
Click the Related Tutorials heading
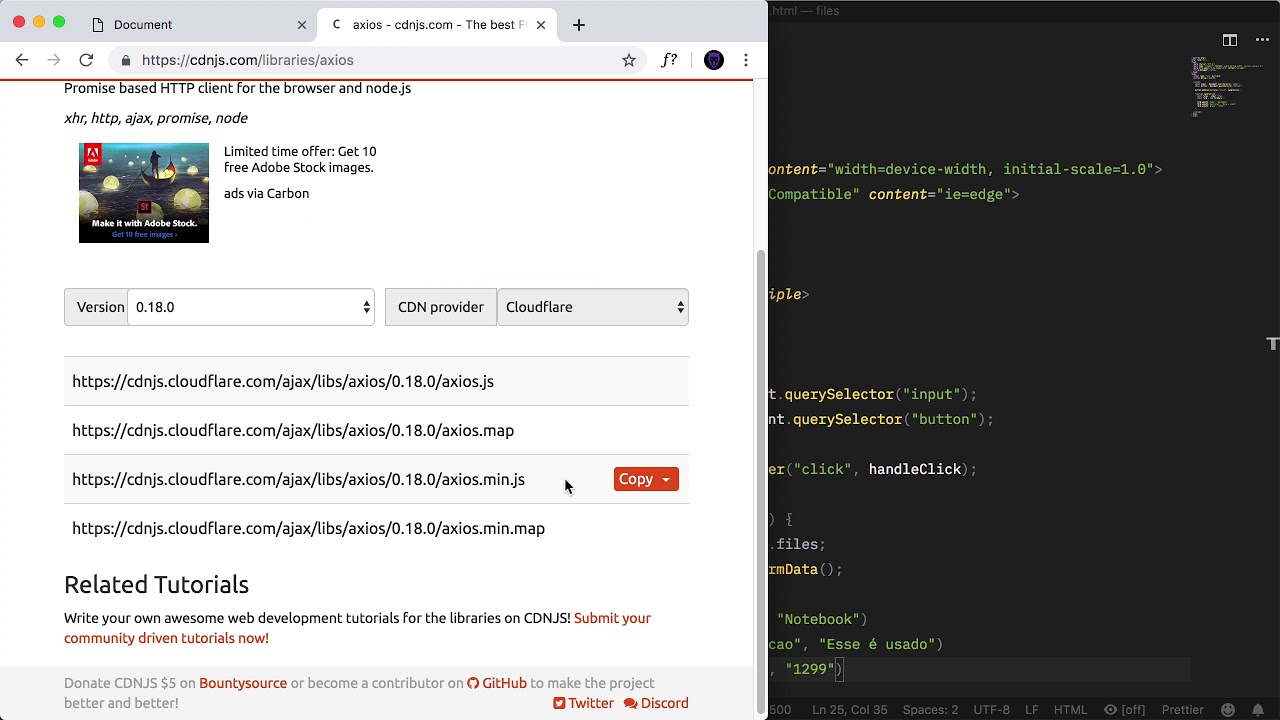click(156, 584)
